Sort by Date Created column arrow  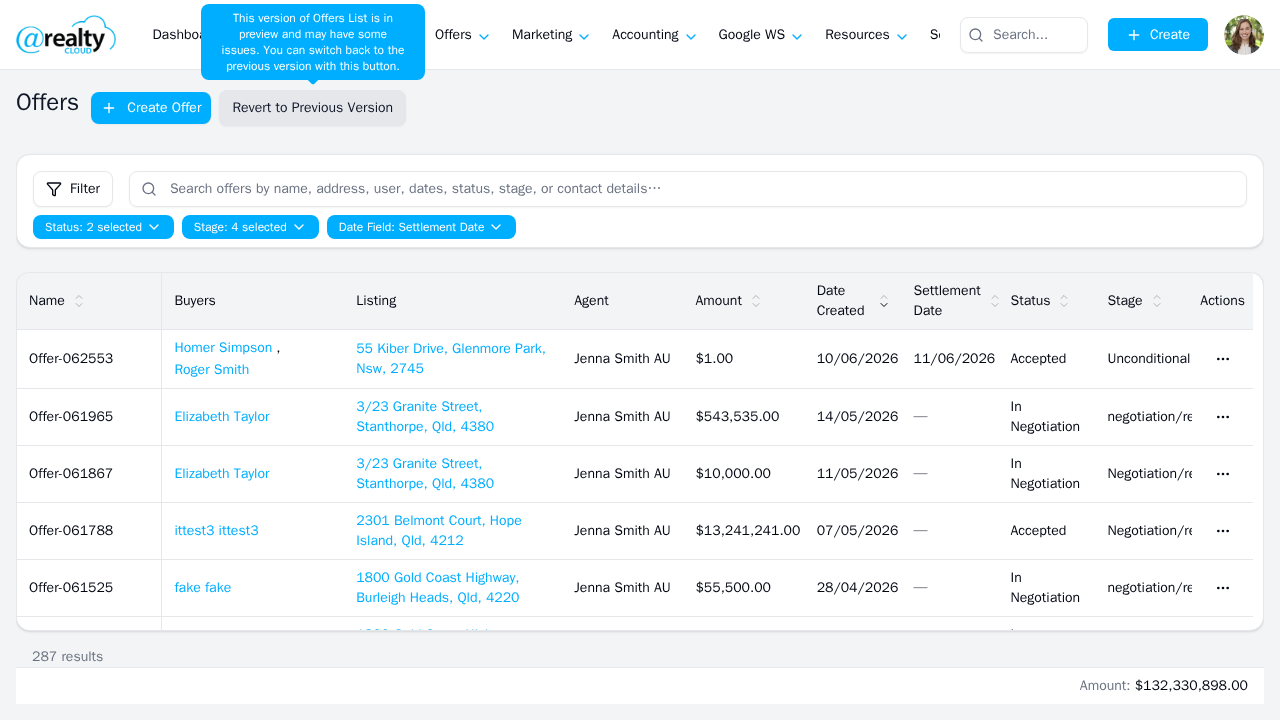[884, 301]
